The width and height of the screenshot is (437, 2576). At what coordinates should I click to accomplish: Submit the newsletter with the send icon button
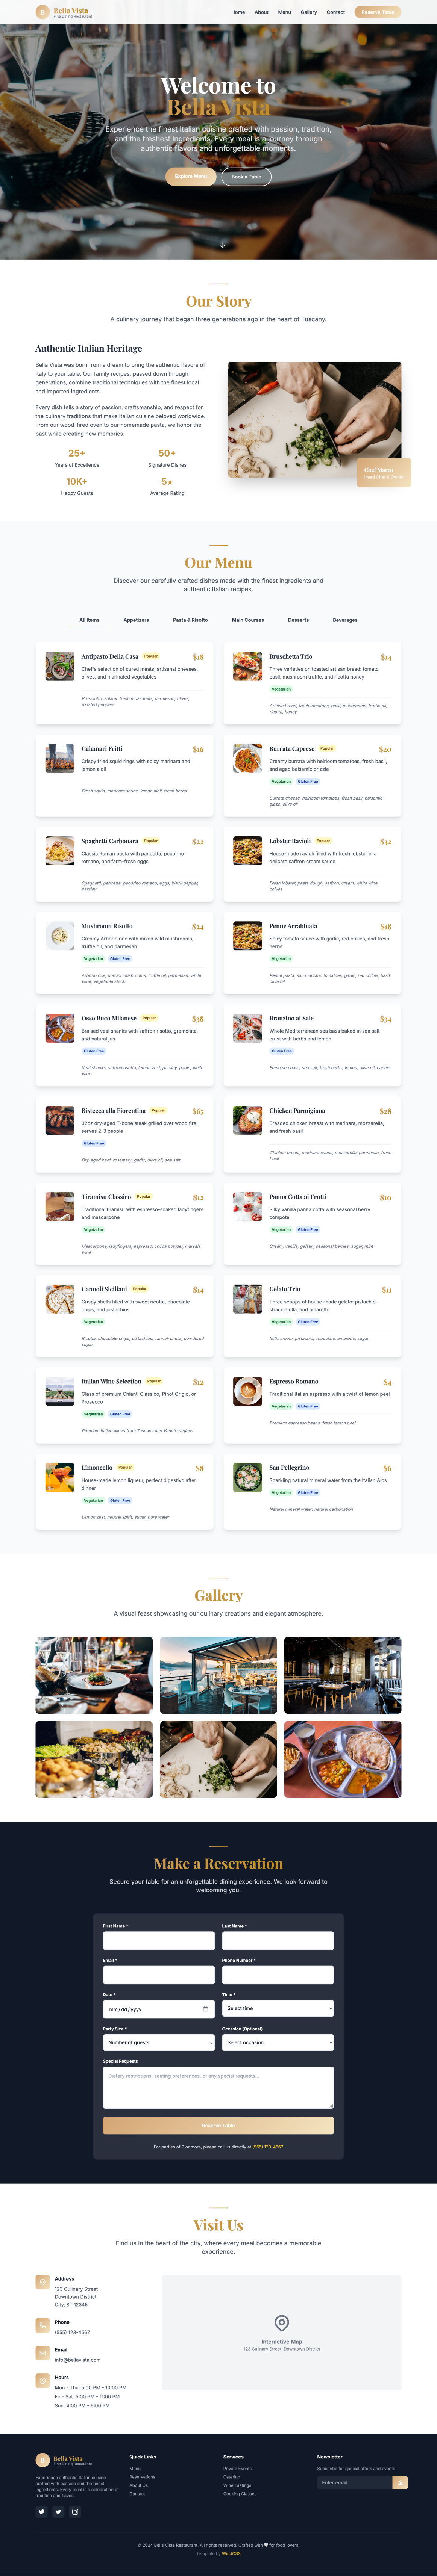[x=400, y=2482]
